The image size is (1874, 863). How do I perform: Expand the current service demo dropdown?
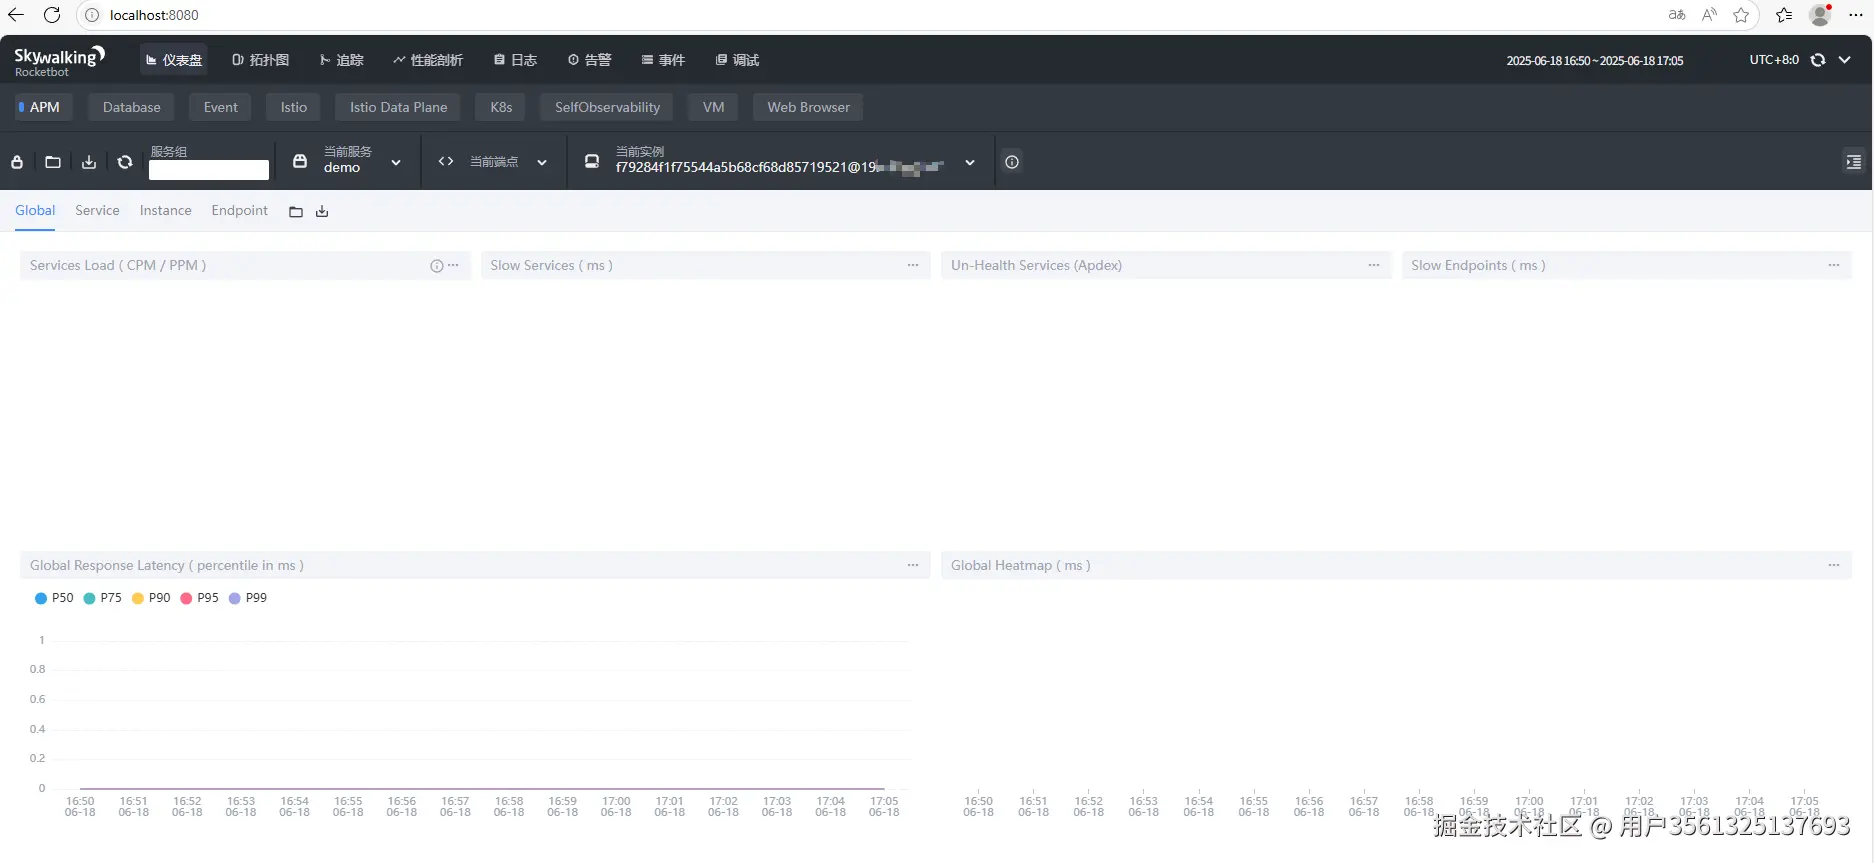(396, 162)
